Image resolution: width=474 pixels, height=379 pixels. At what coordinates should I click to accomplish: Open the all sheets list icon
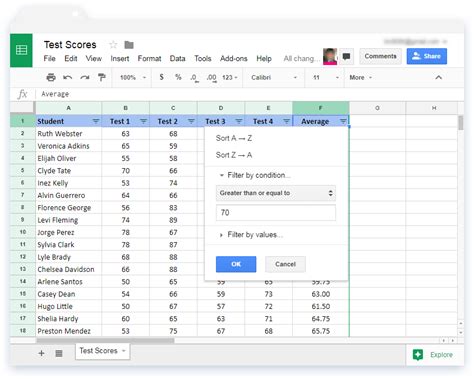59,353
